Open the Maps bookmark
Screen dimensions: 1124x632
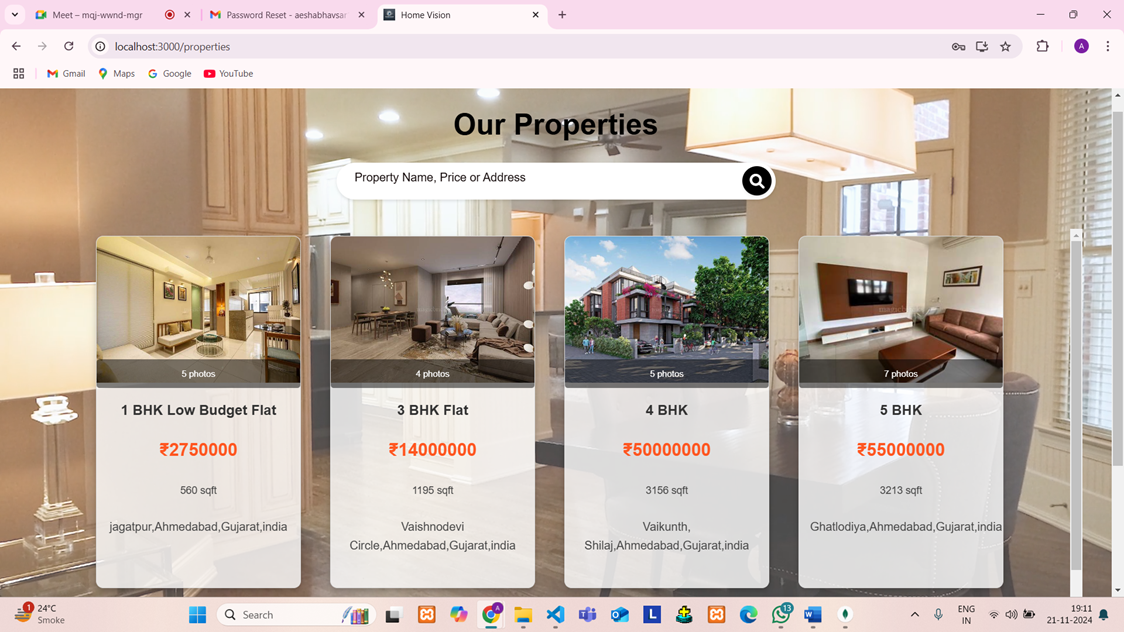coord(115,74)
